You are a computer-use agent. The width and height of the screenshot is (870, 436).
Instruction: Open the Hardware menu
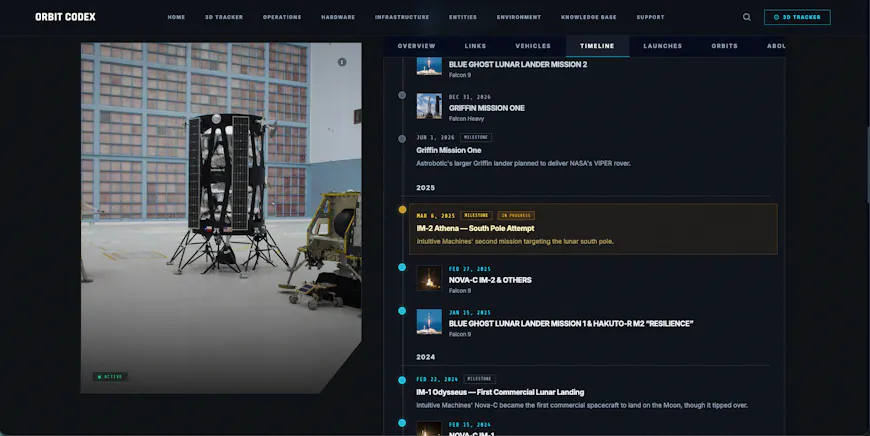(x=338, y=17)
